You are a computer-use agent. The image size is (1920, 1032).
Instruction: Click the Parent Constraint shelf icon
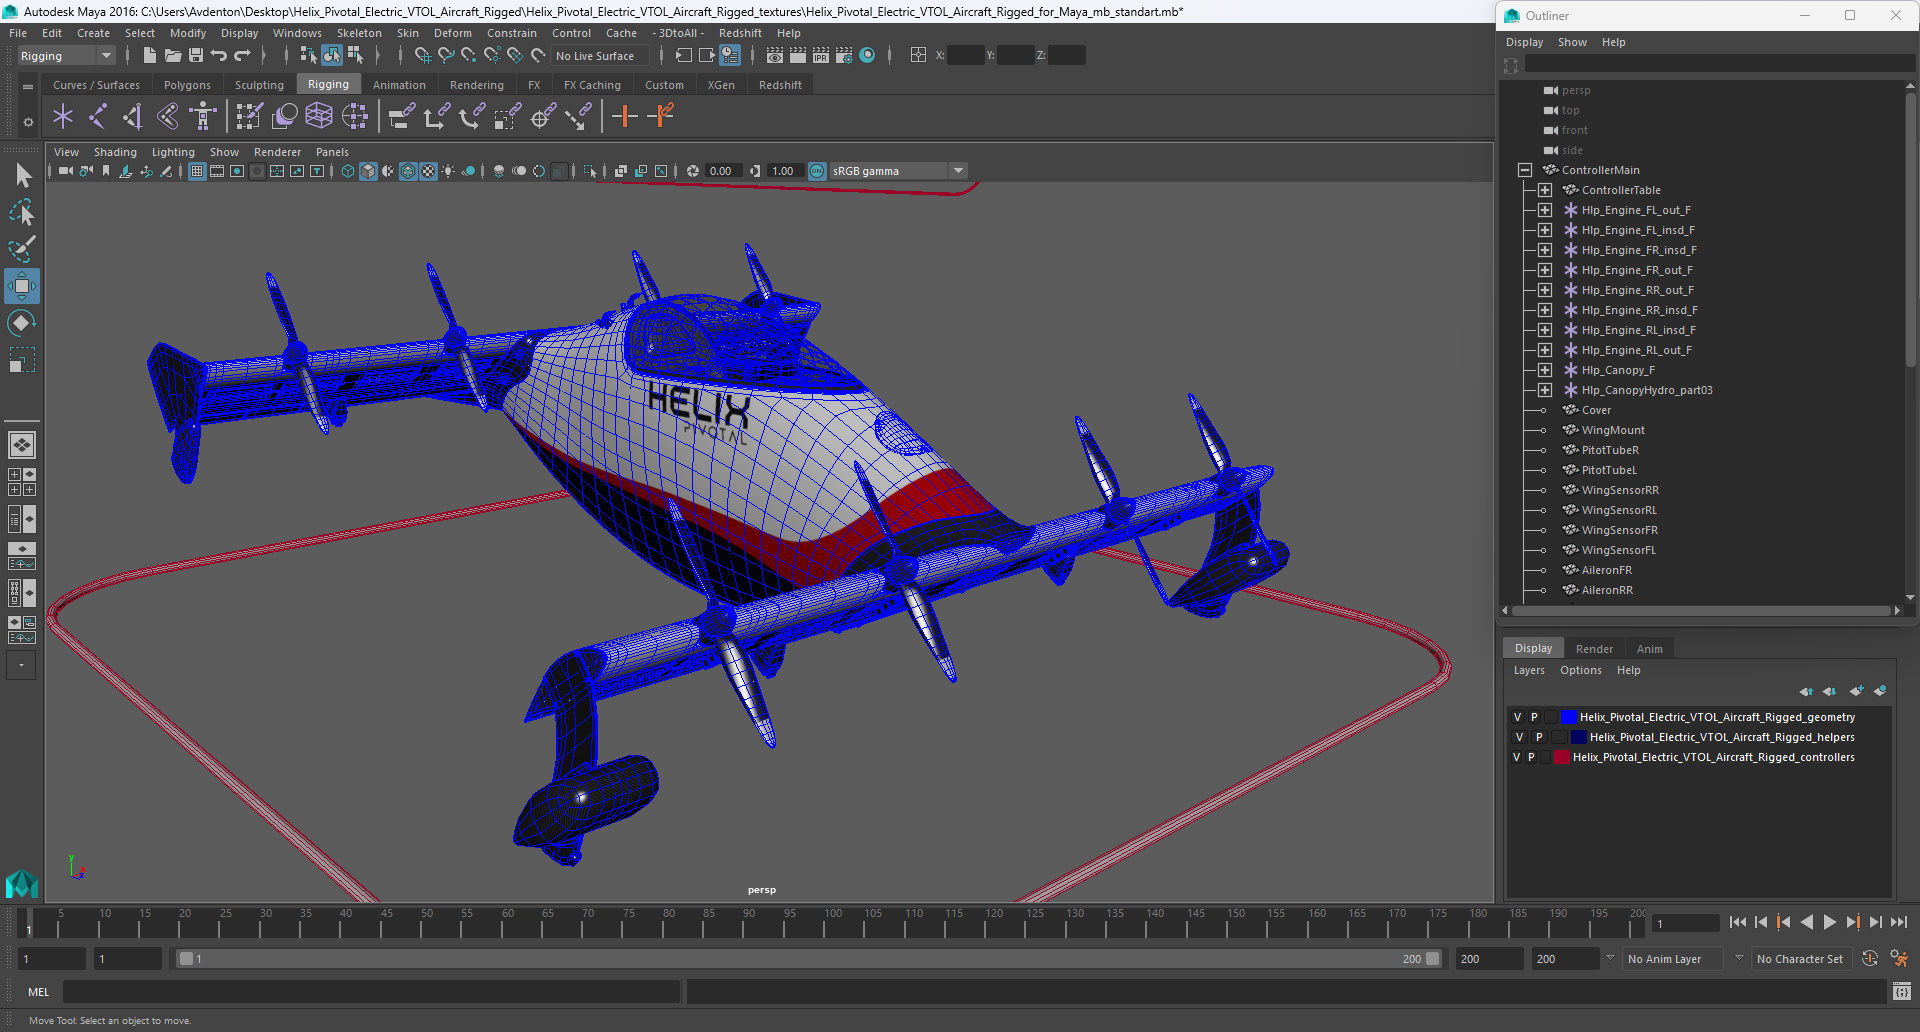pyautogui.click(x=401, y=117)
